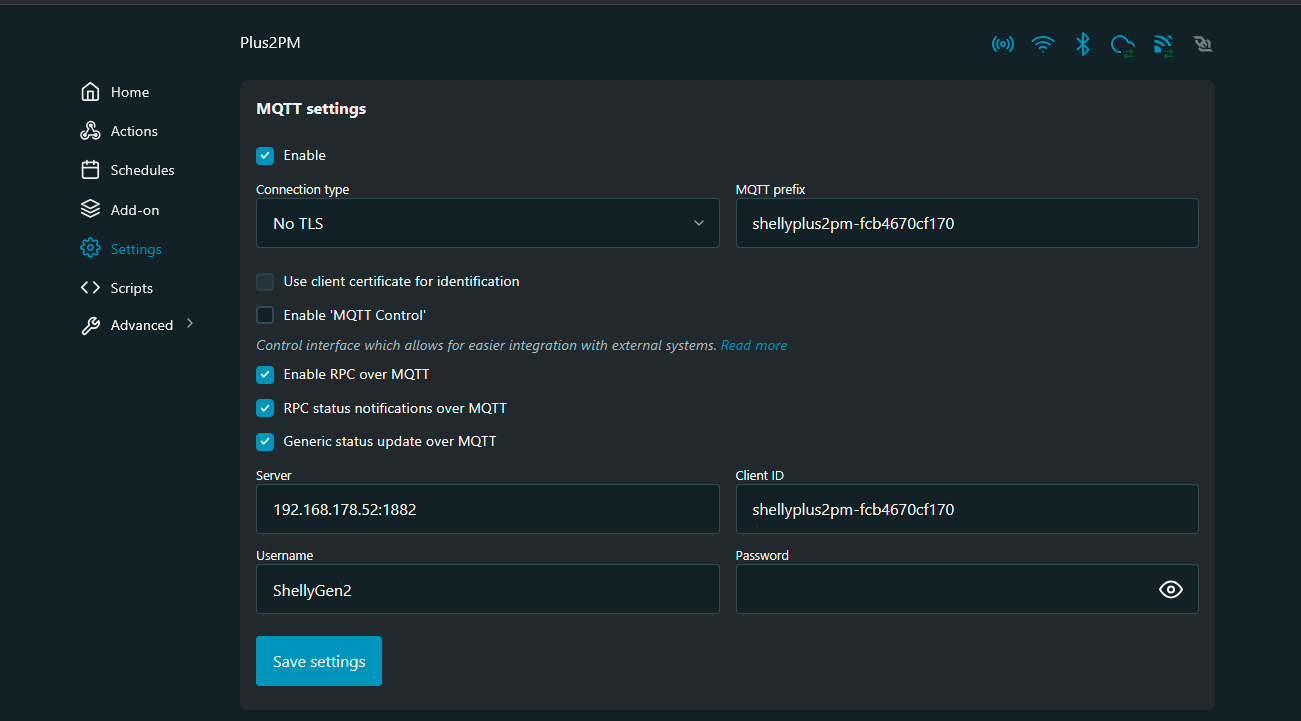Click the Scripts code brackets icon
This screenshot has width=1301, height=721.
90,288
